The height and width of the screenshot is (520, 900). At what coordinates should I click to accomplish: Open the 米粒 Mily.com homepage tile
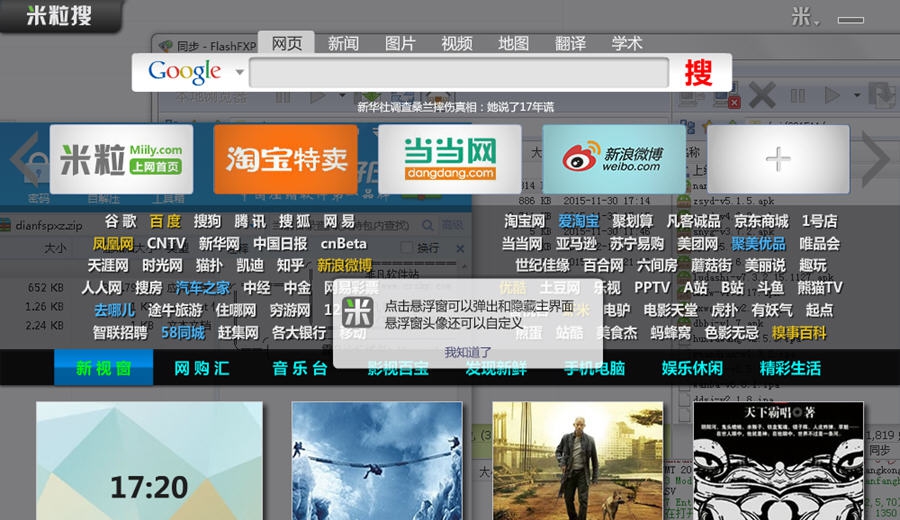[x=121, y=159]
